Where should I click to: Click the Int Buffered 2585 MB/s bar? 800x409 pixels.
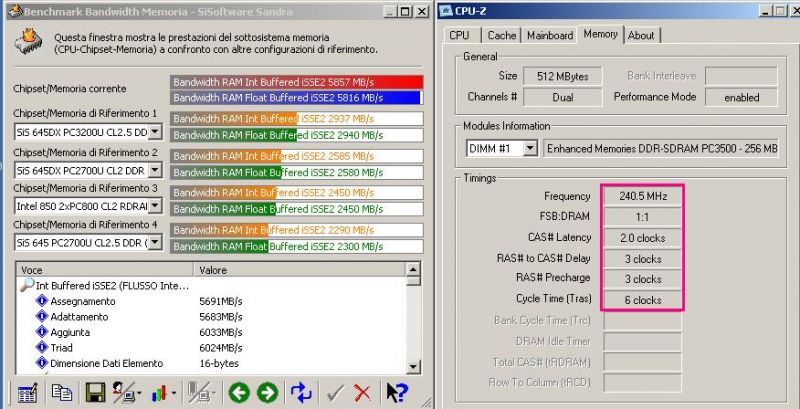(x=296, y=156)
